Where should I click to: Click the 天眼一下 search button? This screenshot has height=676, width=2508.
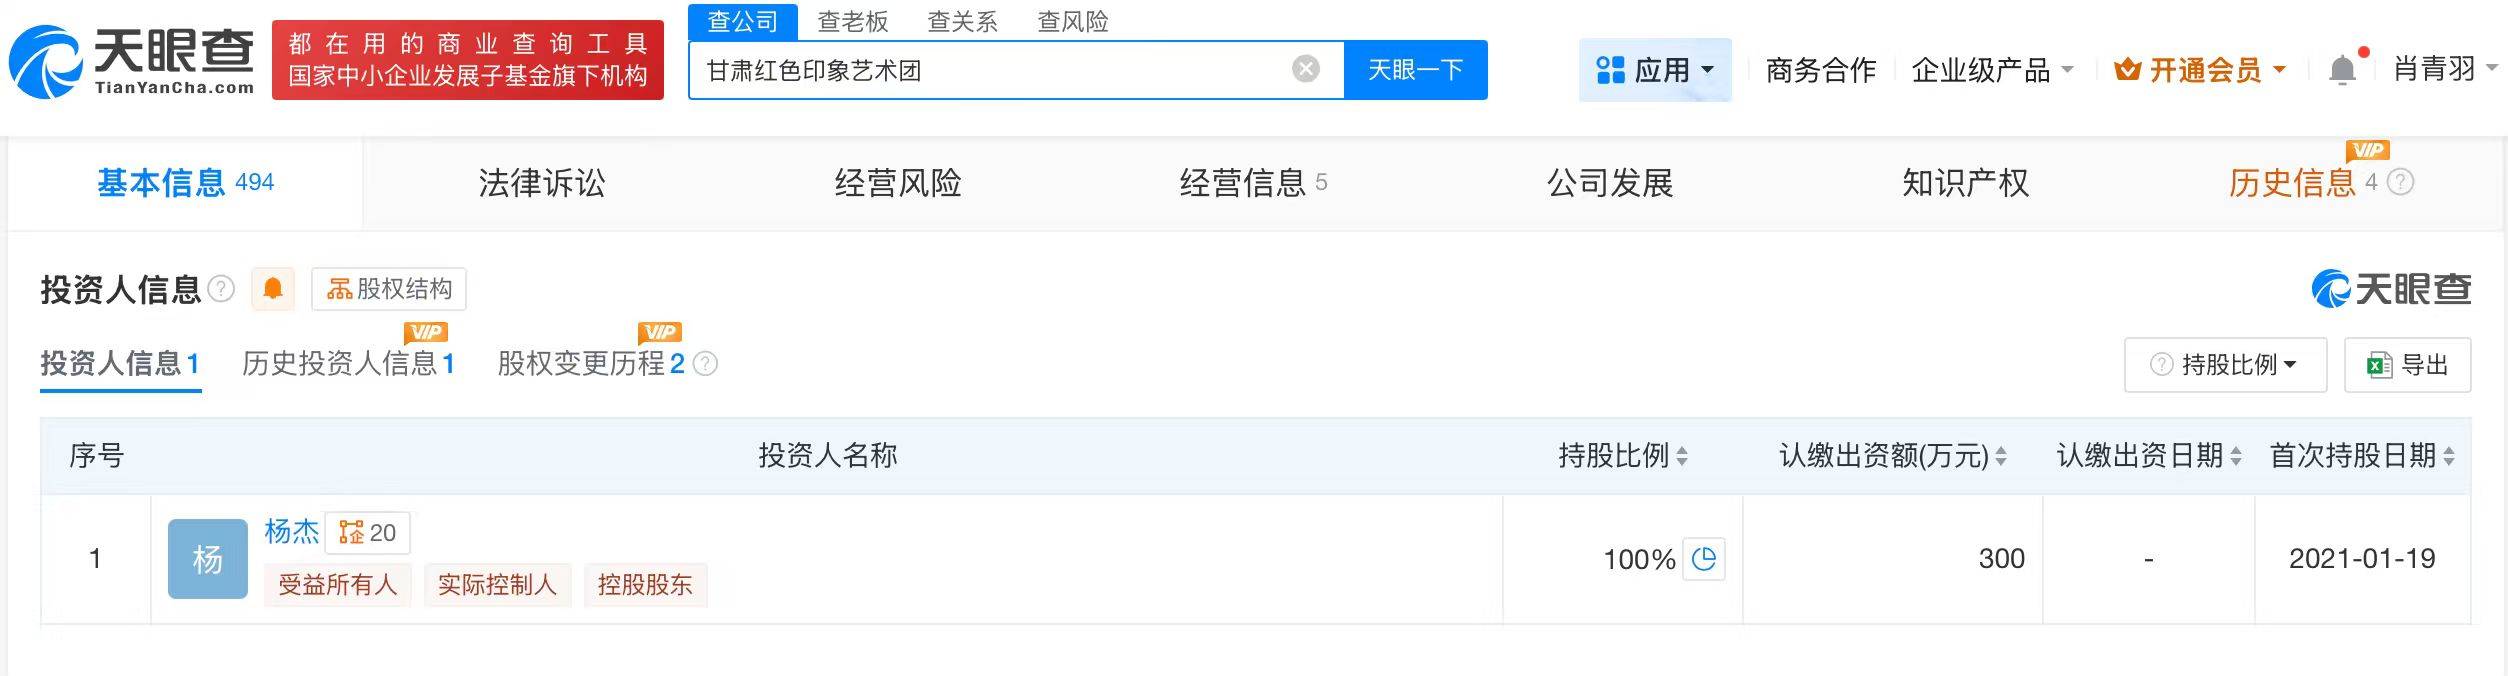coord(1415,70)
